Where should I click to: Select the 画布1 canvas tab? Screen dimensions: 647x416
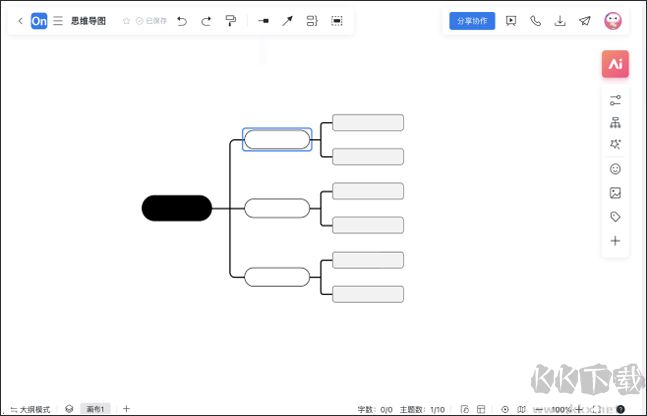96,409
